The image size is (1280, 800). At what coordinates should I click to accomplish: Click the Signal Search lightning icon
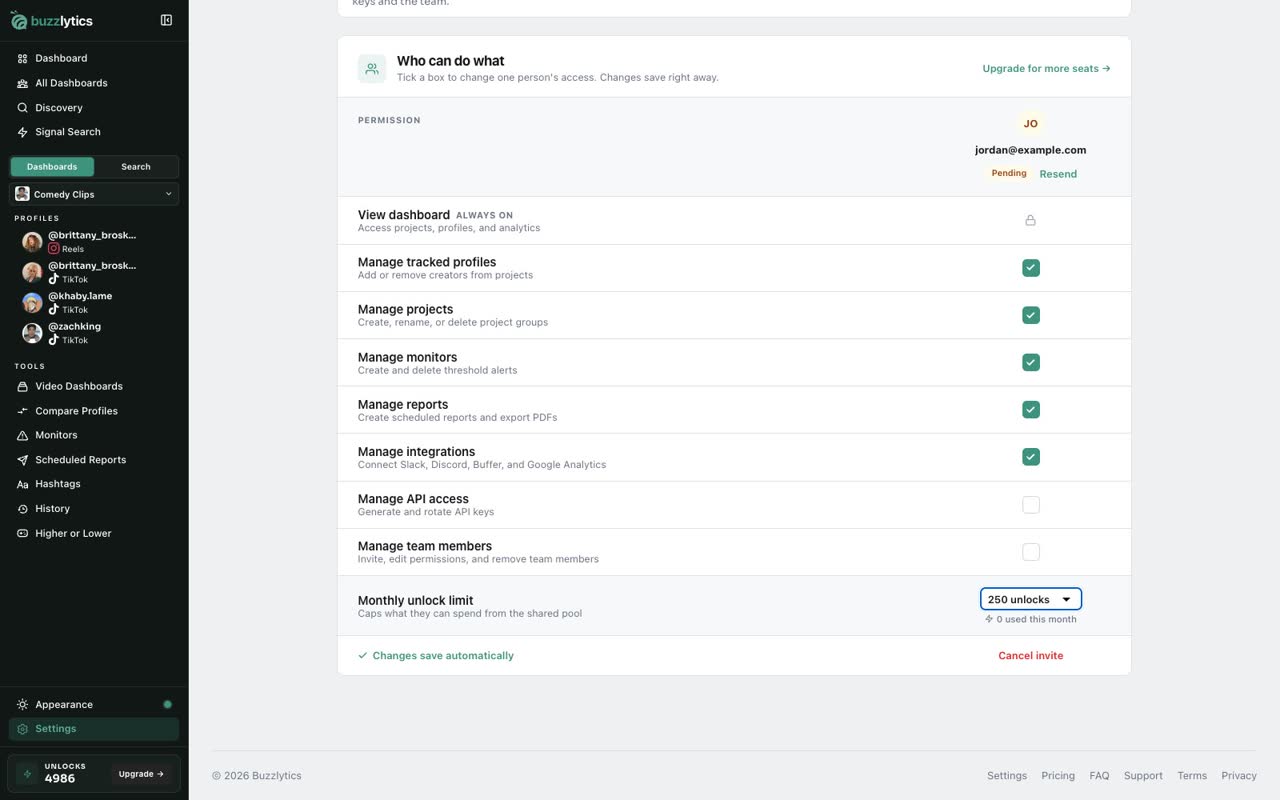(22, 132)
